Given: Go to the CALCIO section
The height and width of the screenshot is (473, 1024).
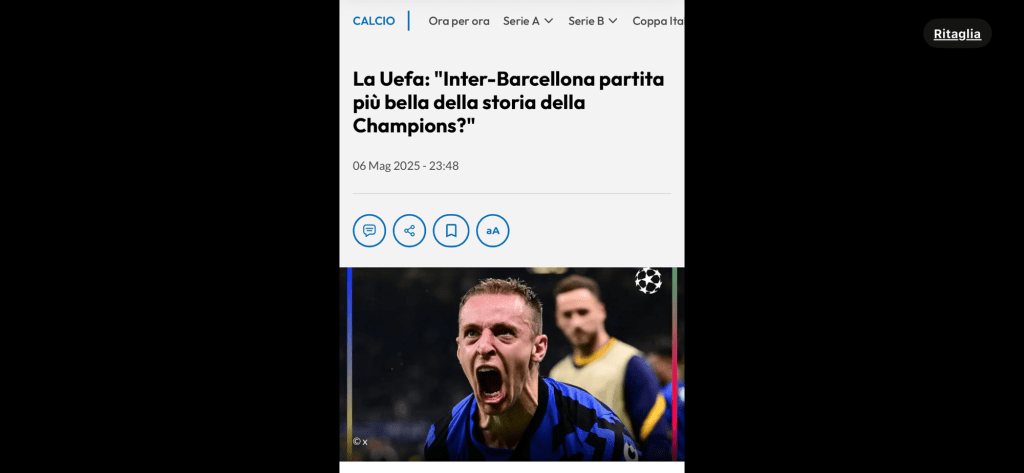Looking at the screenshot, I should tap(374, 21).
